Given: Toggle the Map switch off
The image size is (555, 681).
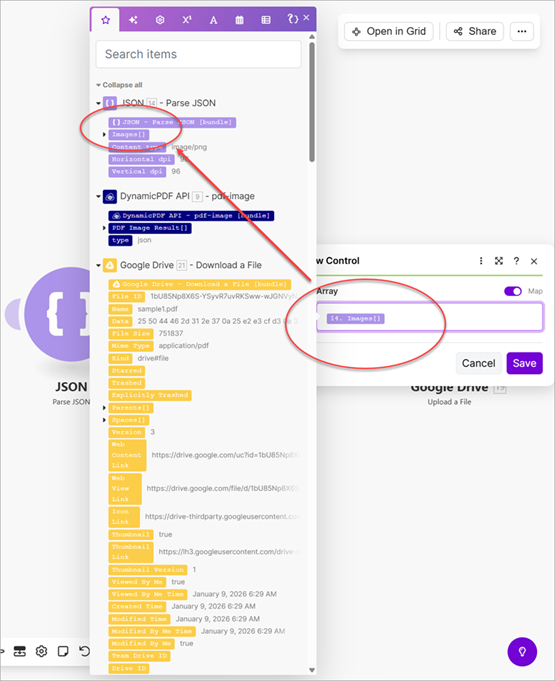Looking at the screenshot, I should click(x=512, y=291).
